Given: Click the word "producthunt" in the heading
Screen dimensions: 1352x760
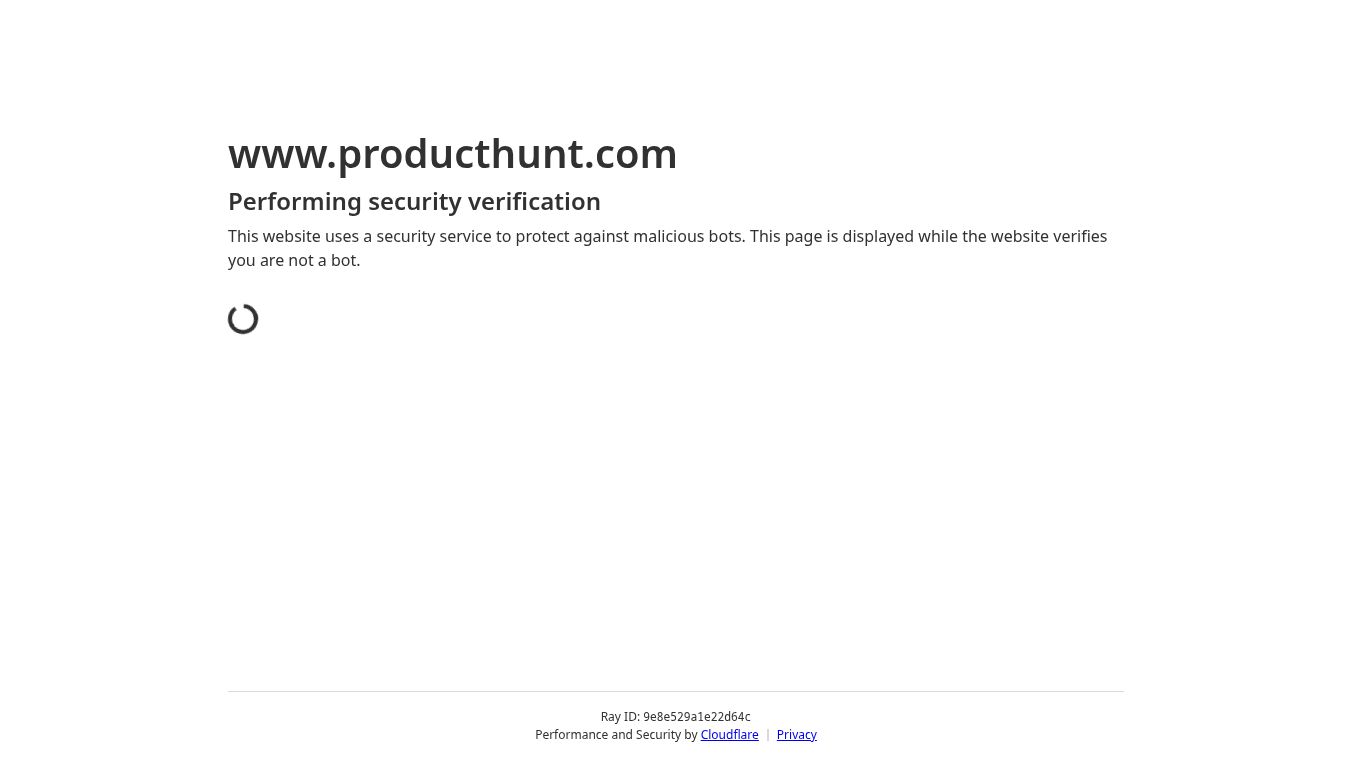Looking at the screenshot, I should 460,154.
